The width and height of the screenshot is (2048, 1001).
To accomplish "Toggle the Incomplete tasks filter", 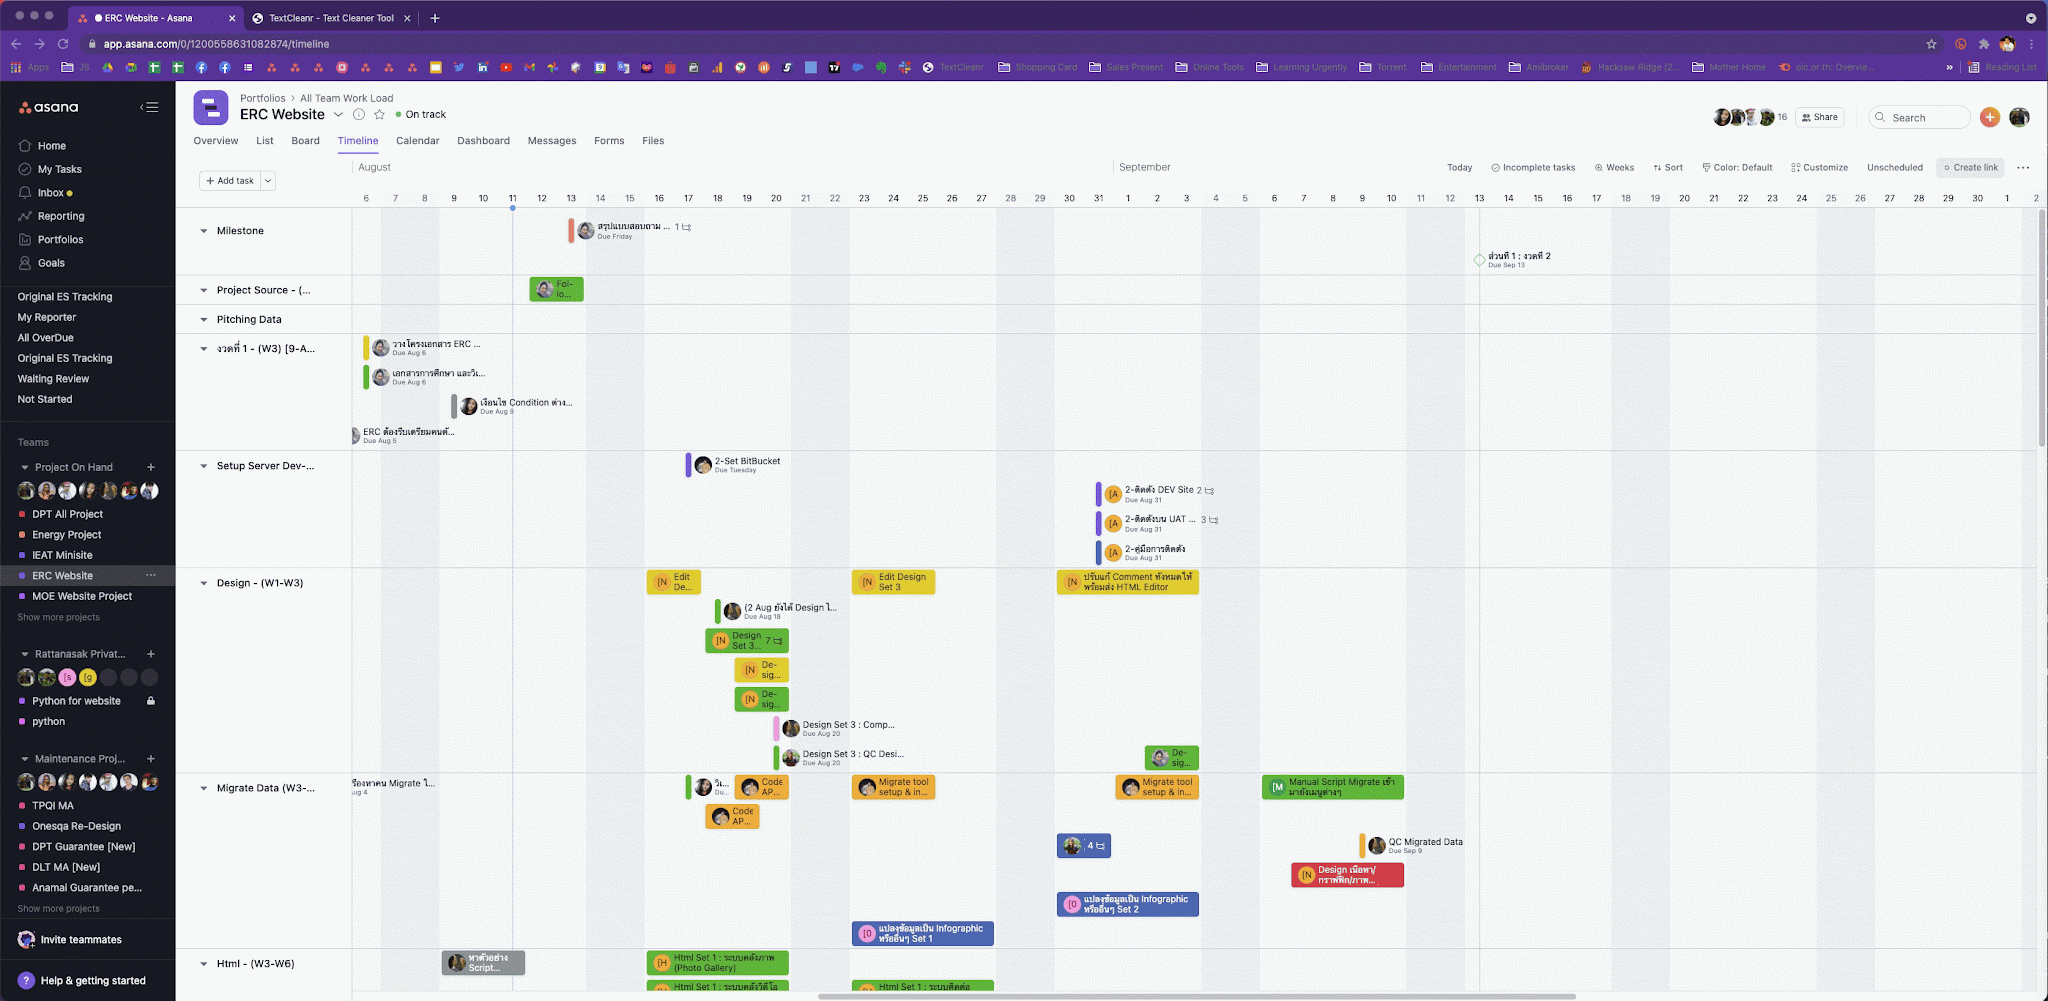I will click(1533, 168).
